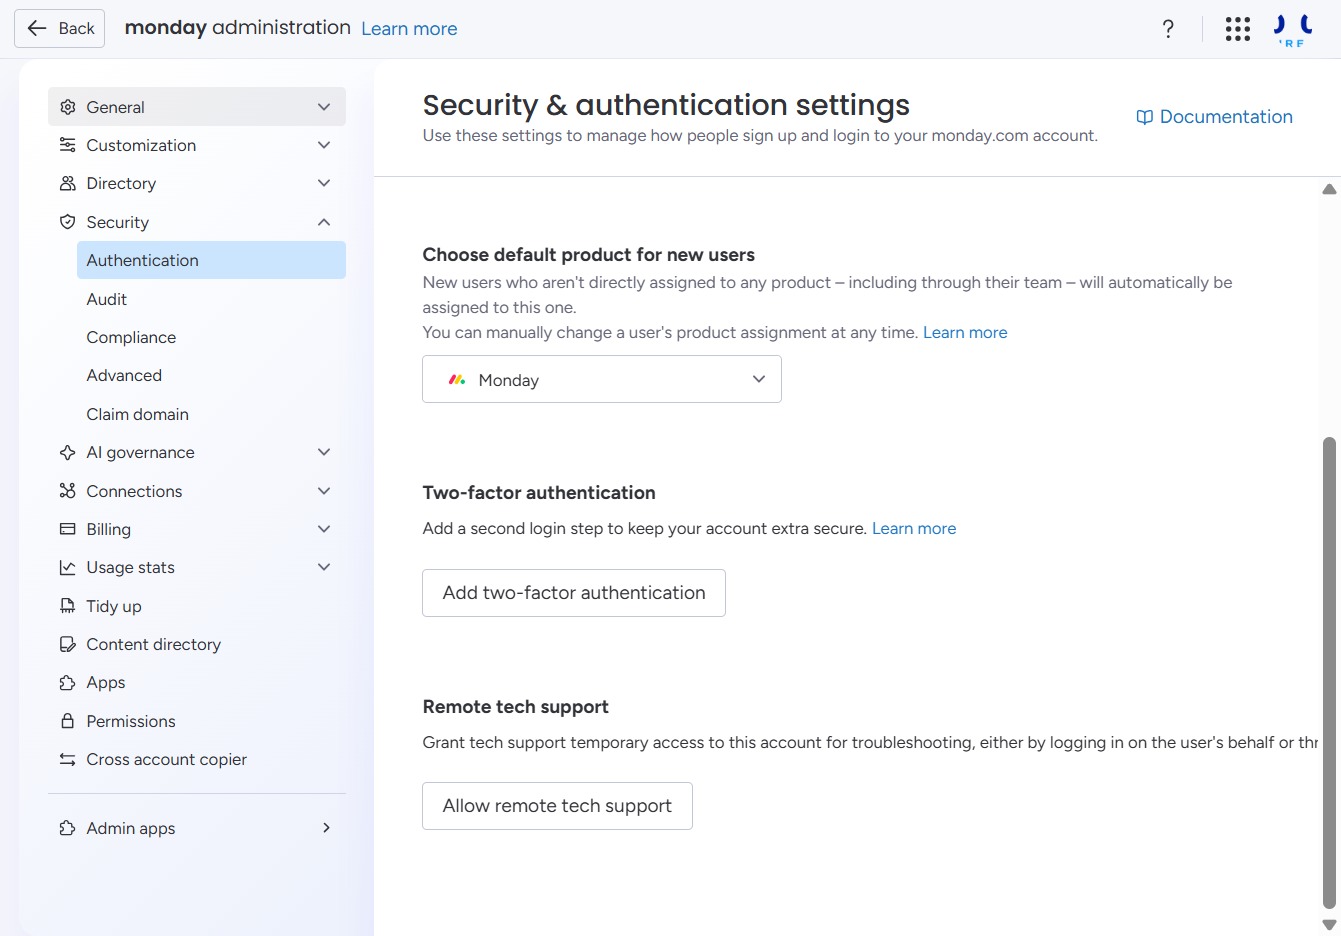The height and width of the screenshot is (936, 1341).
Task: Click the Documentation book icon
Action: coord(1145,117)
